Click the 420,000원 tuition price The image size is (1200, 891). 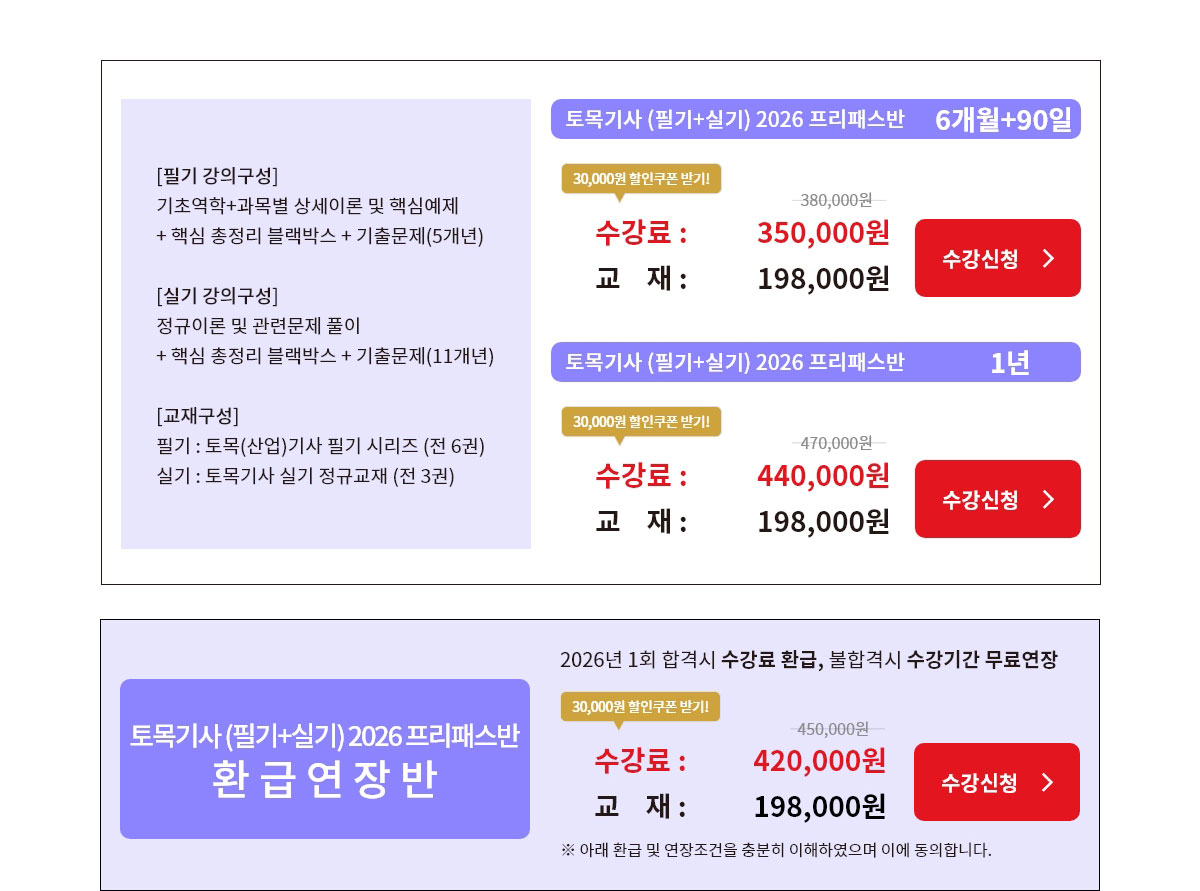819,761
